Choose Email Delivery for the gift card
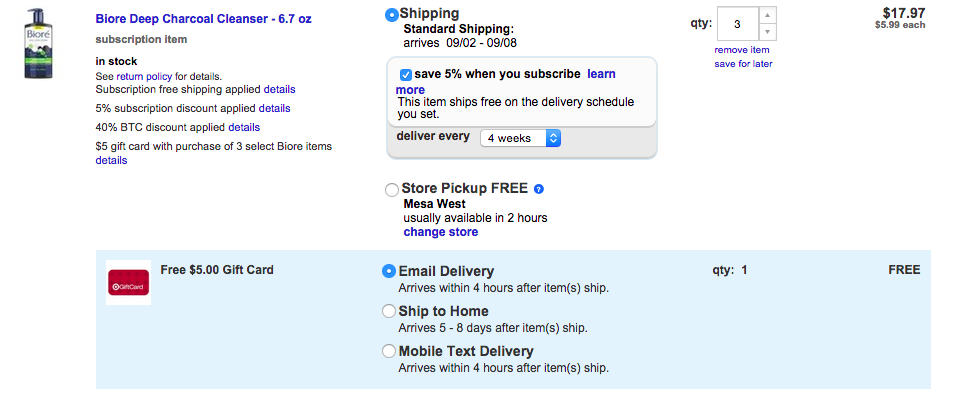This screenshot has width=964, height=396. pyautogui.click(x=389, y=271)
